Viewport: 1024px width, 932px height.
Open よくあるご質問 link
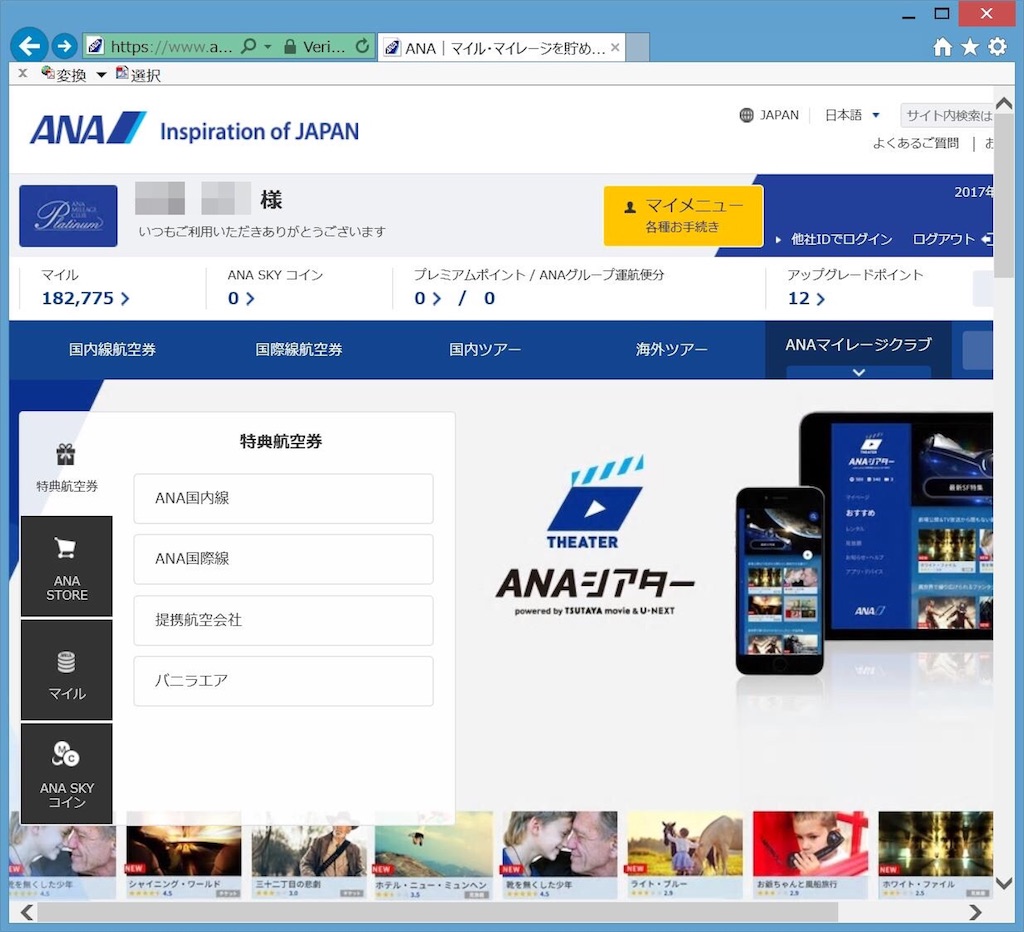tap(916, 143)
